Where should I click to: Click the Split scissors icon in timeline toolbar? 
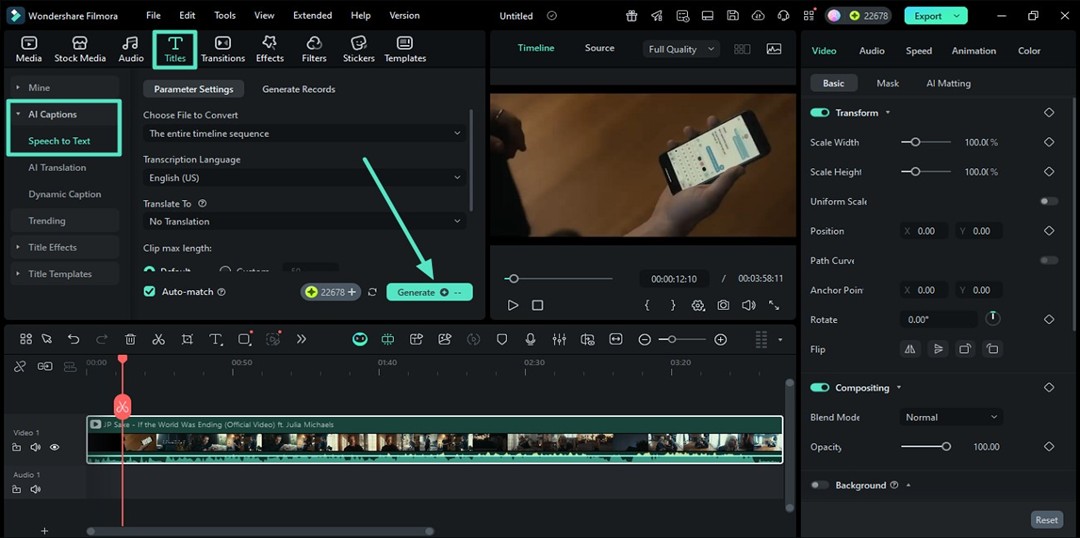coord(158,340)
